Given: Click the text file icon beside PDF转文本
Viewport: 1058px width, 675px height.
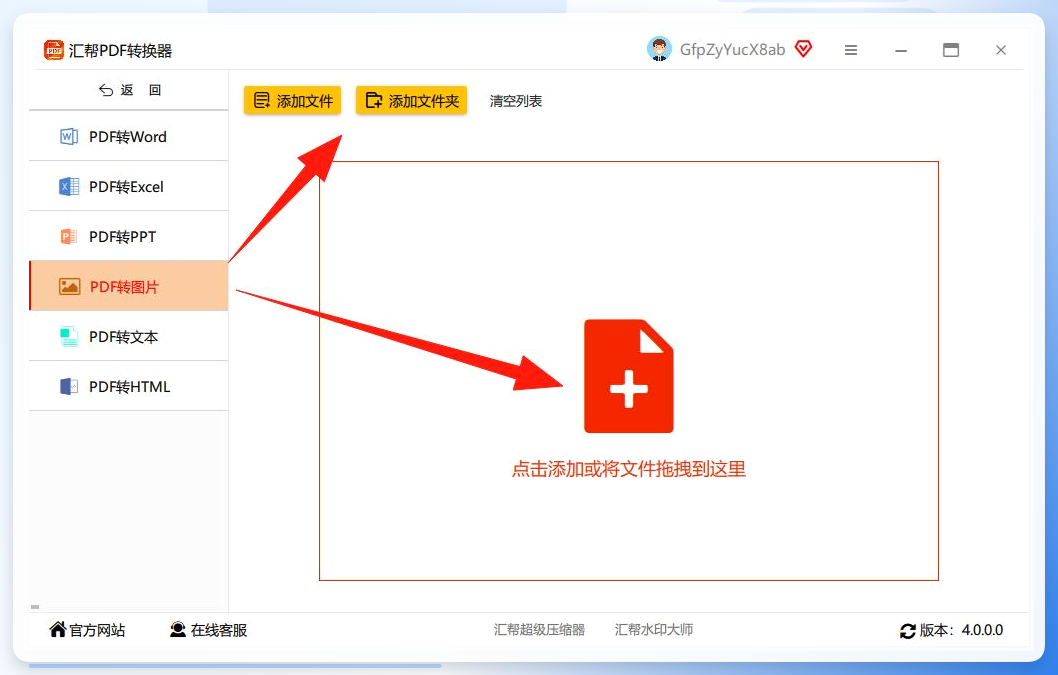Looking at the screenshot, I should [x=69, y=336].
